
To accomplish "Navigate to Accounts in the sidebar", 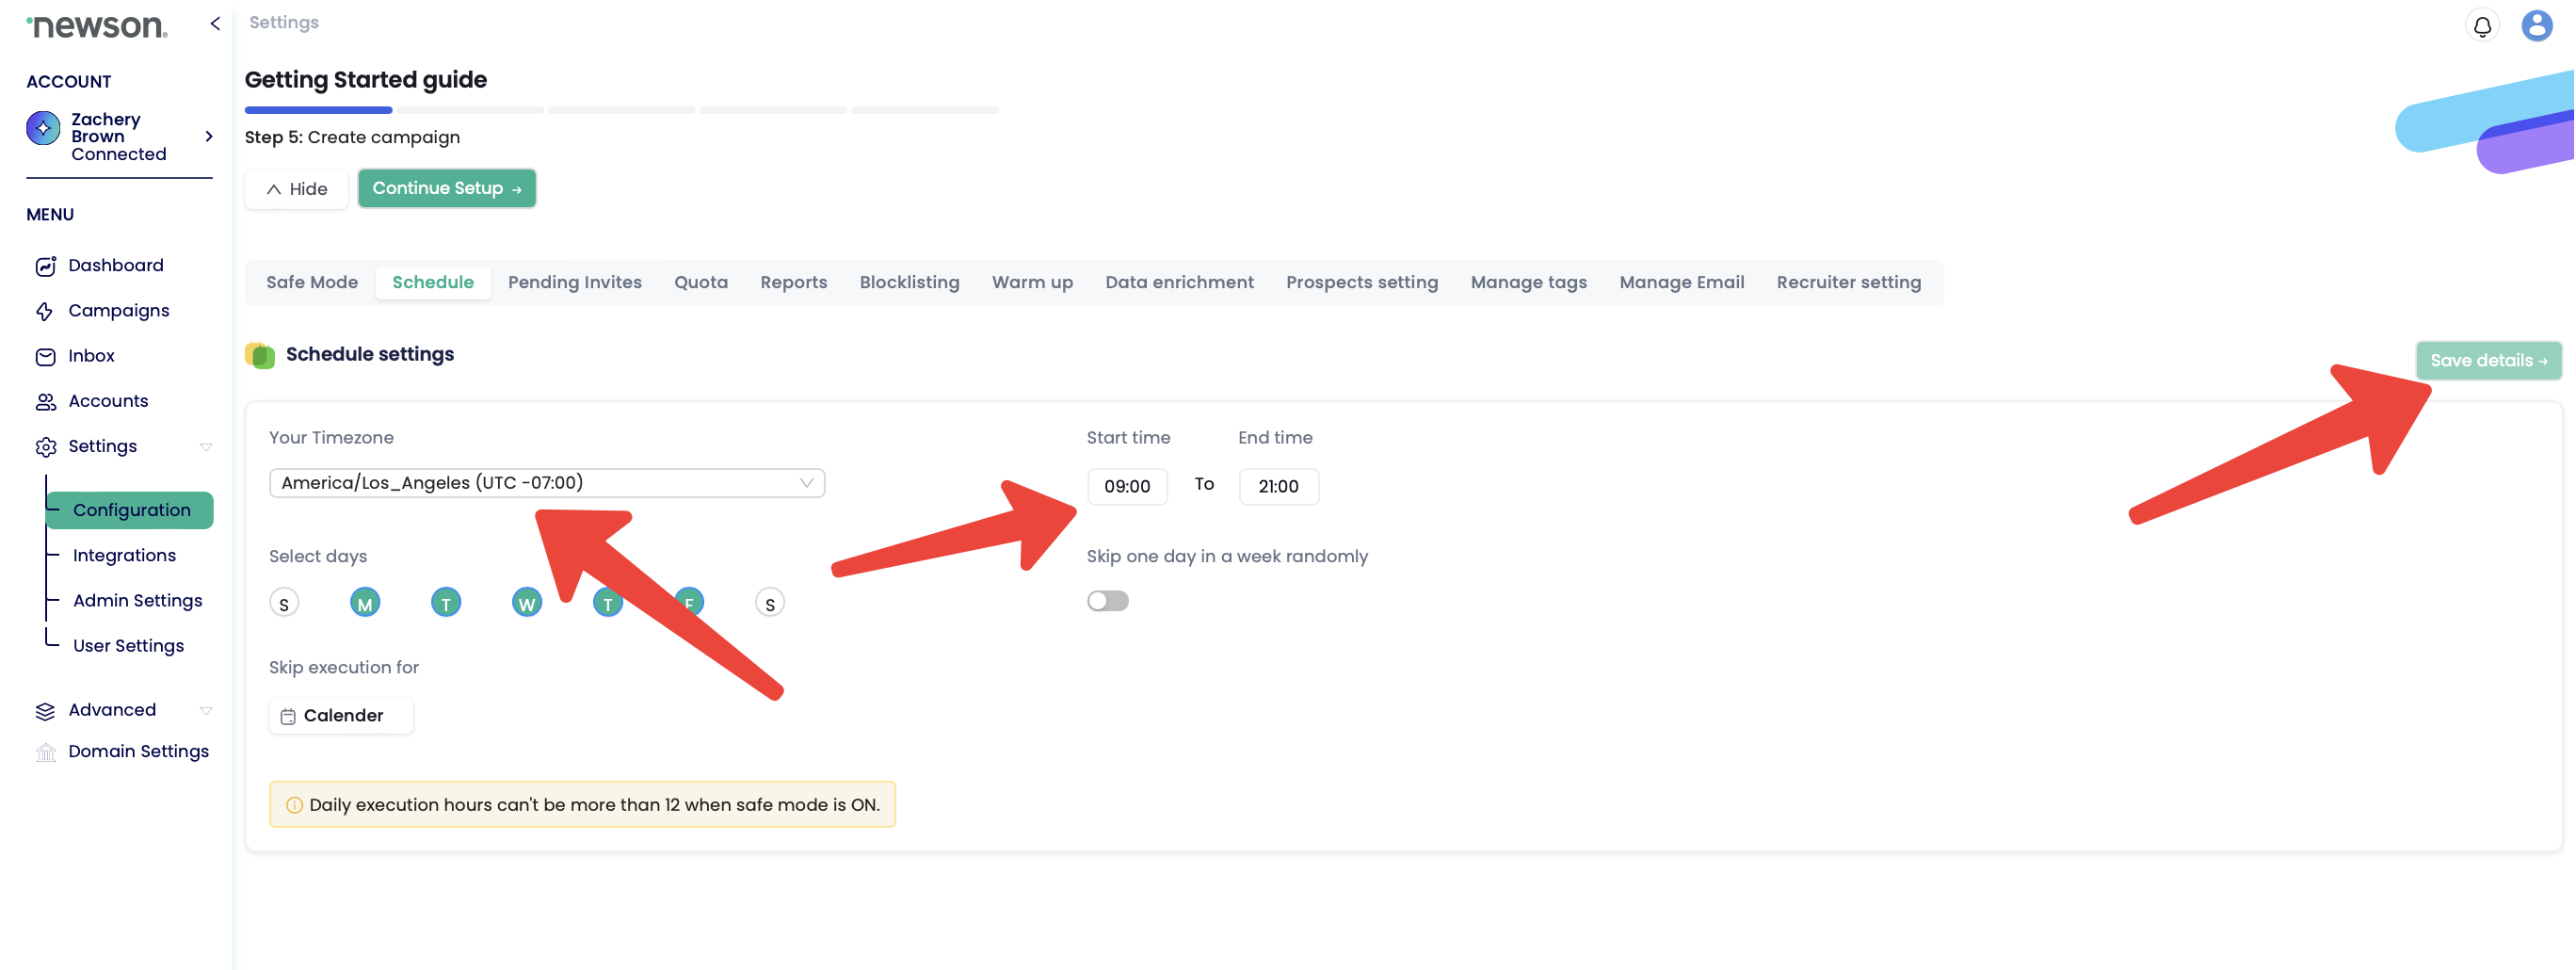I will [x=108, y=401].
